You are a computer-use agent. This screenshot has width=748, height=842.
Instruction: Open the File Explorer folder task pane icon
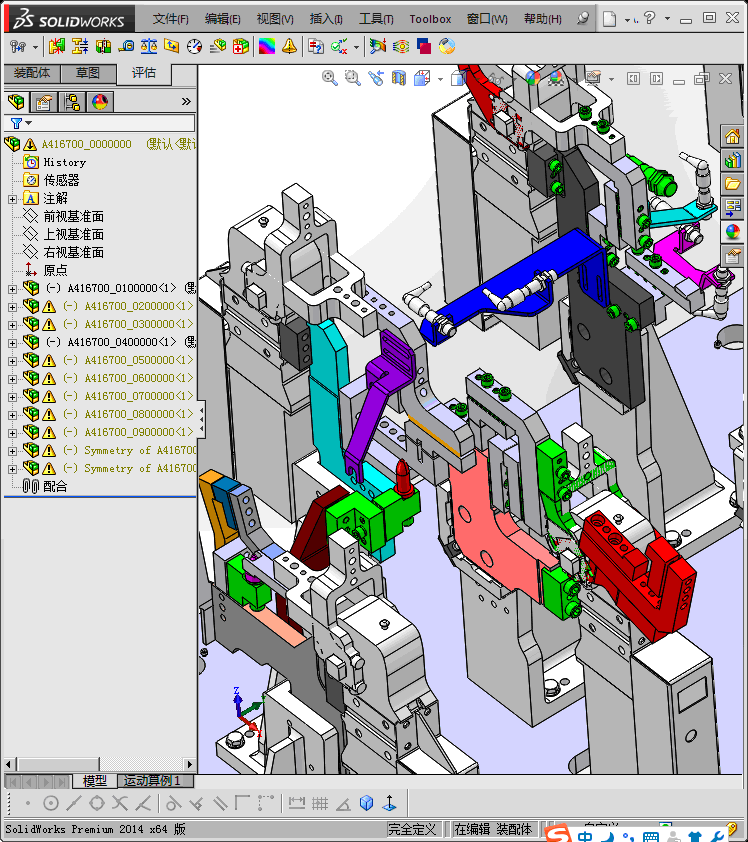click(x=733, y=184)
